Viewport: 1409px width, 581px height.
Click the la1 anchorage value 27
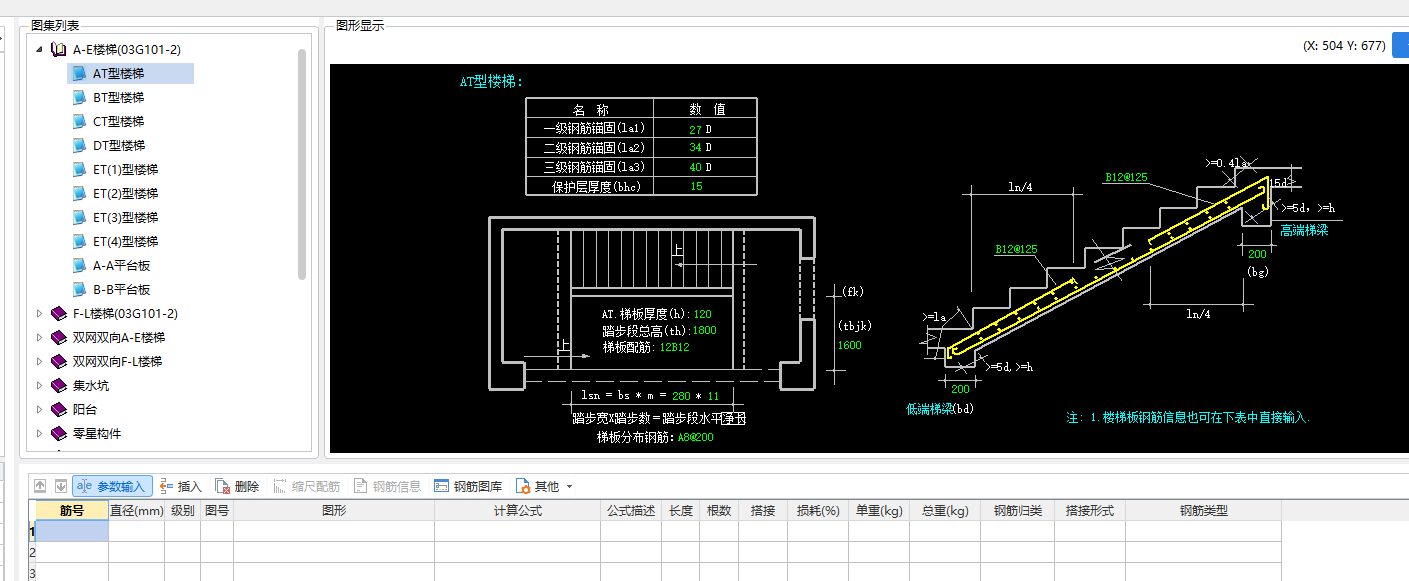pyautogui.click(x=695, y=129)
